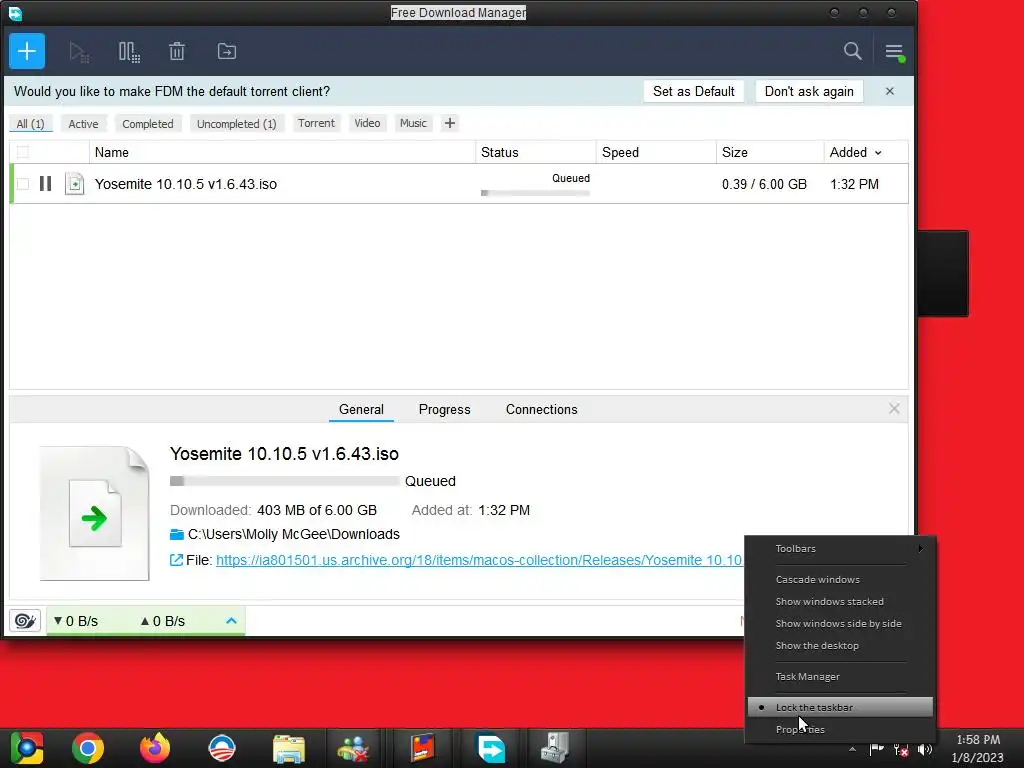Click the file type icon in Yosemite row
Screen dimensions: 1024x768
pos(74,184)
